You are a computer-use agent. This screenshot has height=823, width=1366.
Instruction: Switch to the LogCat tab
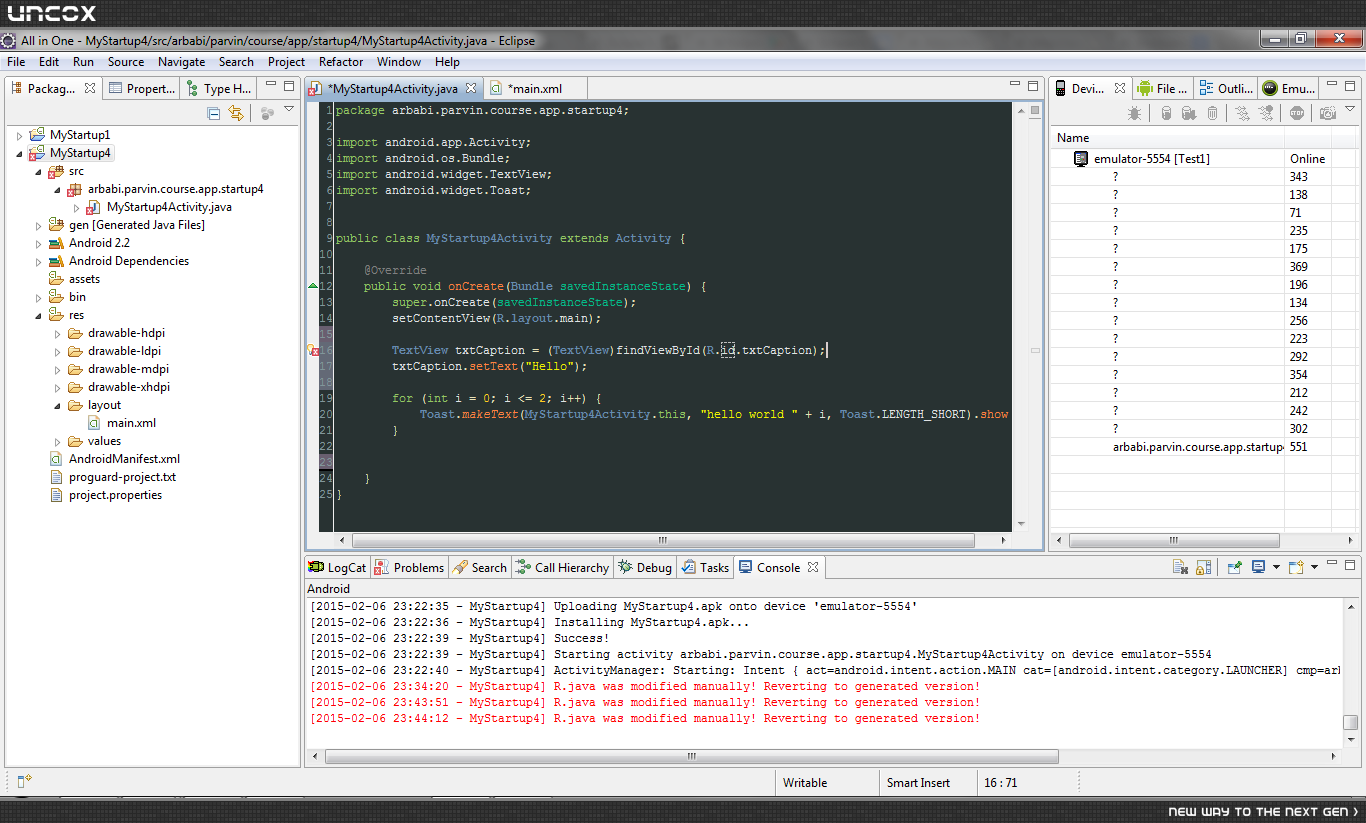click(338, 567)
